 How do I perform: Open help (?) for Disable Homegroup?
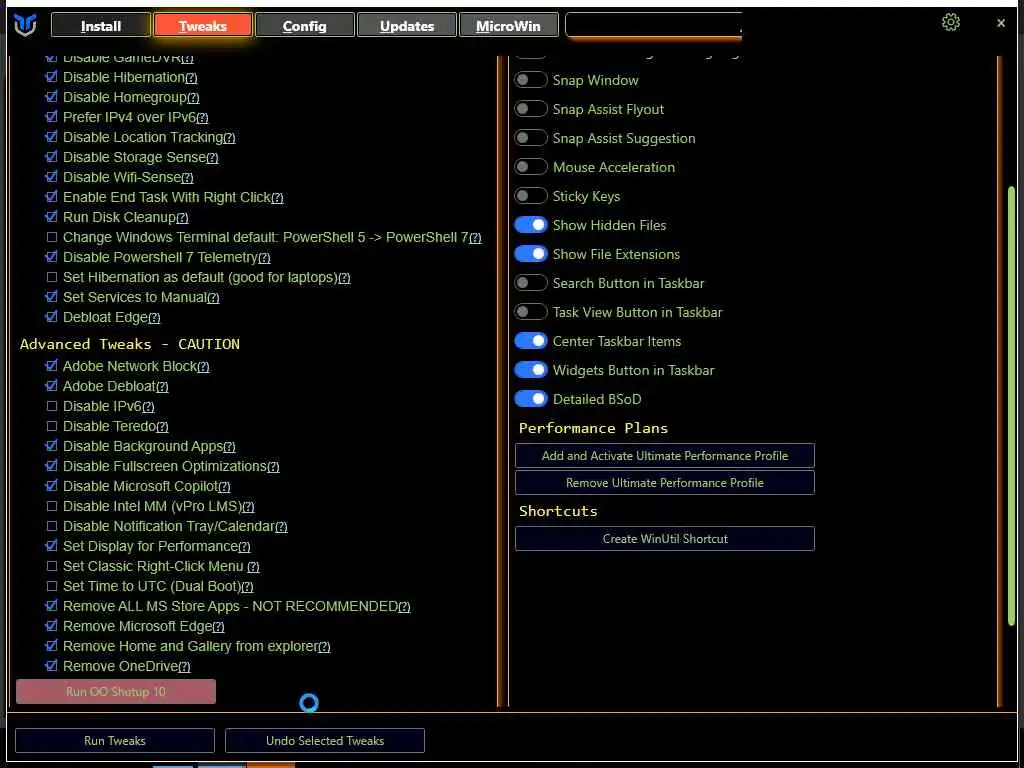click(x=193, y=98)
